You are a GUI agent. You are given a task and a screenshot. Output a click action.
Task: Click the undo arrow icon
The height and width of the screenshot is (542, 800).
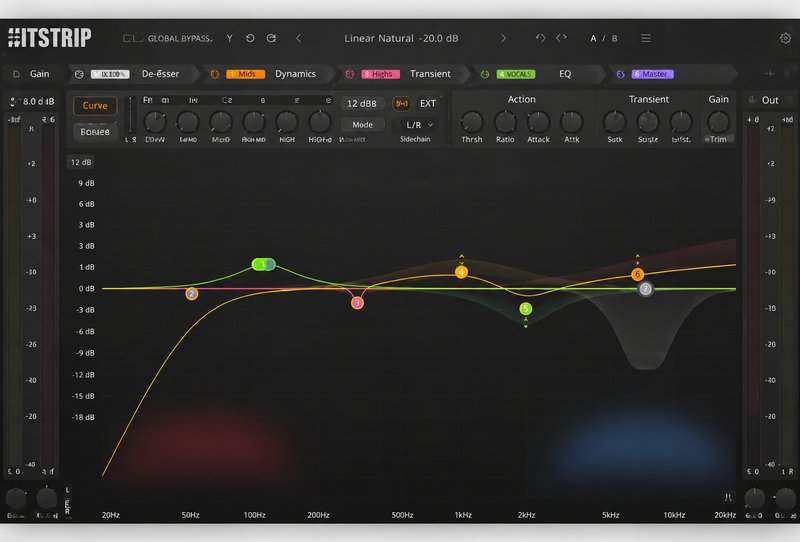click(250, 38)
